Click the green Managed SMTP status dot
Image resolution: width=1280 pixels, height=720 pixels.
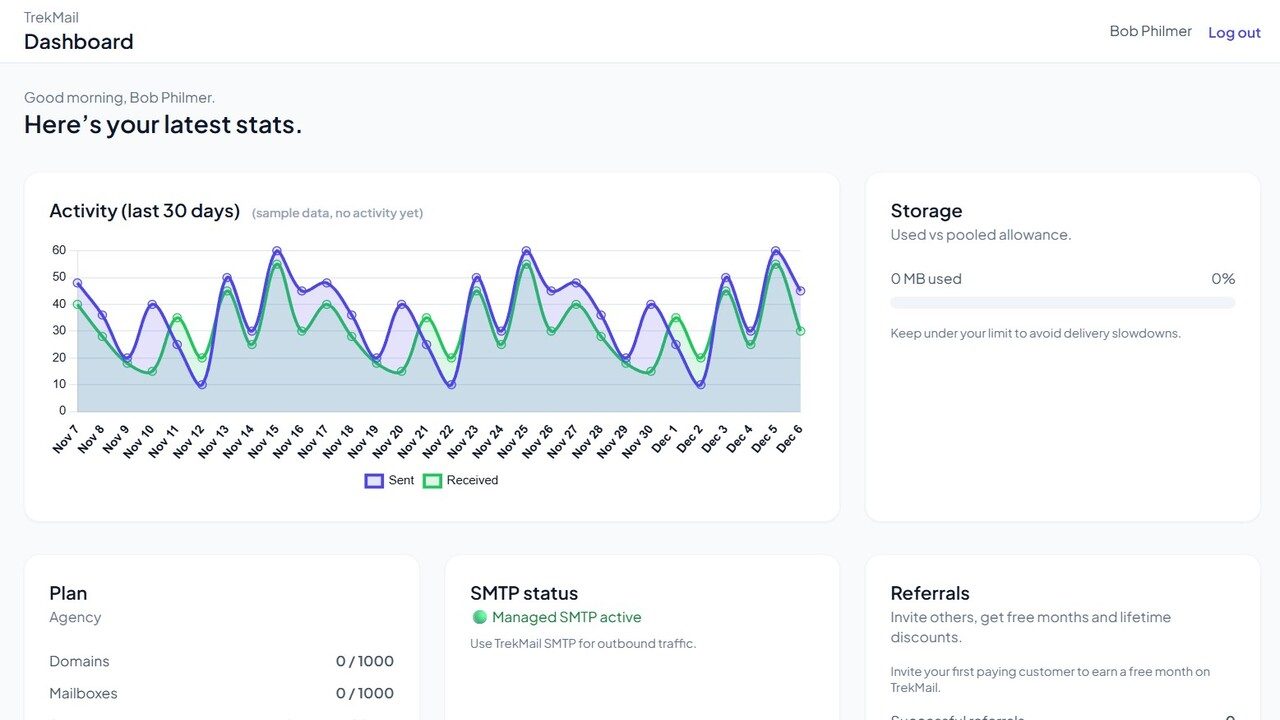click(x=479, y=617)
